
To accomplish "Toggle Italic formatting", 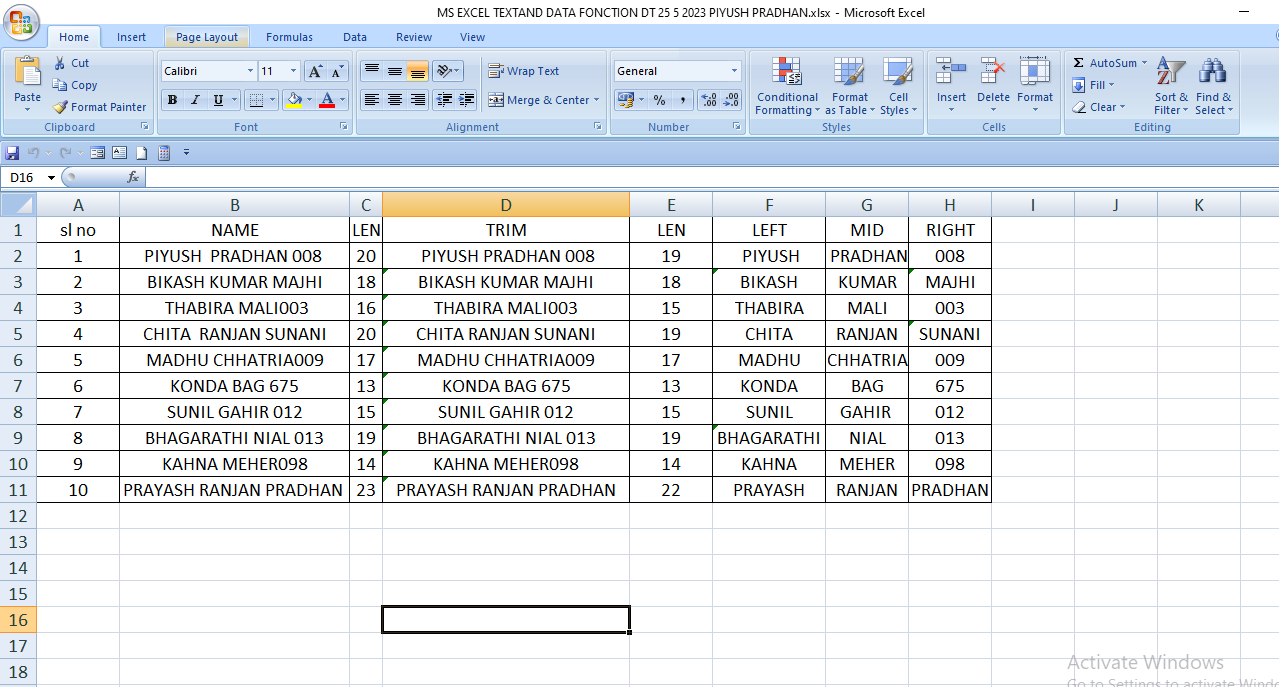I will pos(194,100).
